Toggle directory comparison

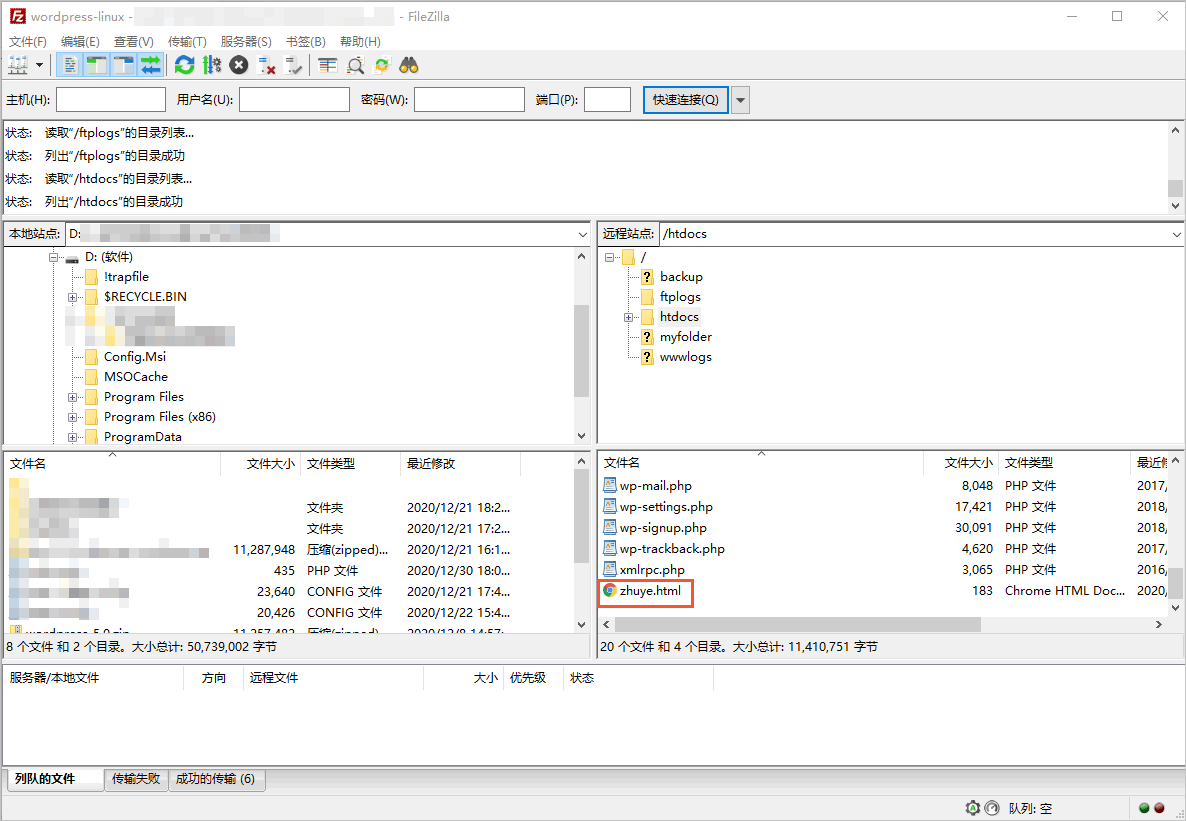[355, 66]
